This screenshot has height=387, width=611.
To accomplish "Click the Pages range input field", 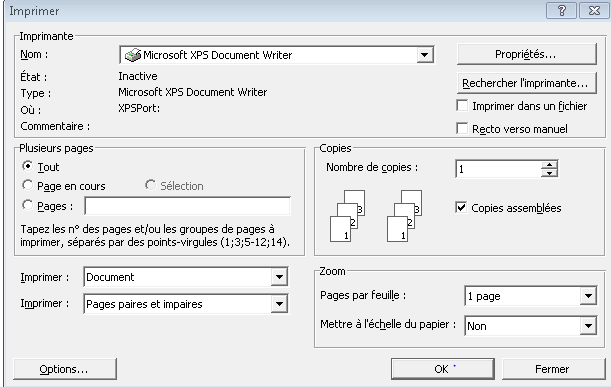I will [187, 206].
